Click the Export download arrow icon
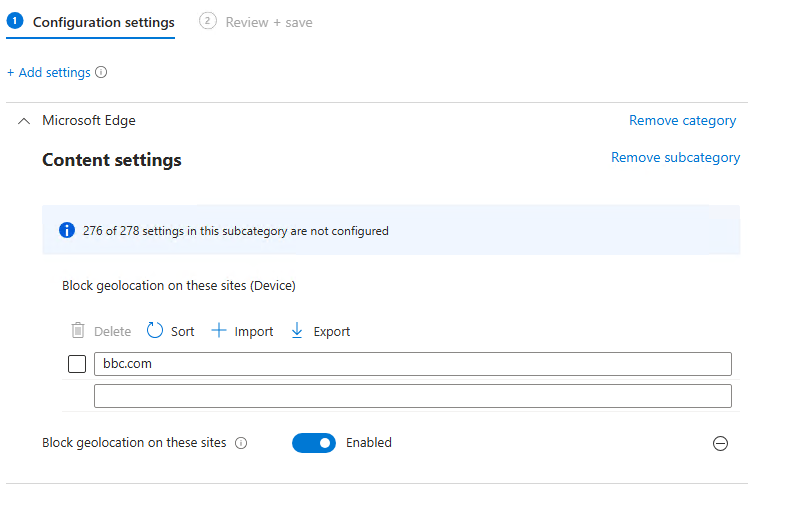Viewport: 802px width, 517px height. click(x=297, y=330)
